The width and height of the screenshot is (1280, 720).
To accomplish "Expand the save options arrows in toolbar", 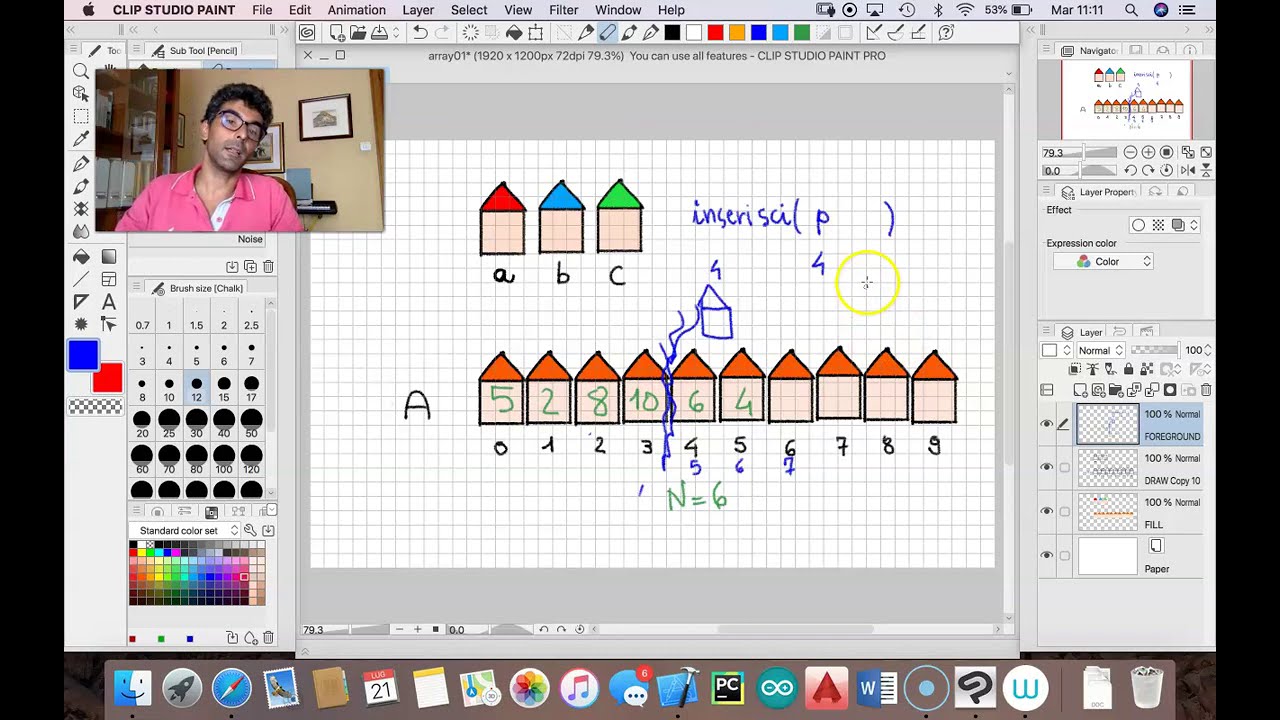I will 396,32.
